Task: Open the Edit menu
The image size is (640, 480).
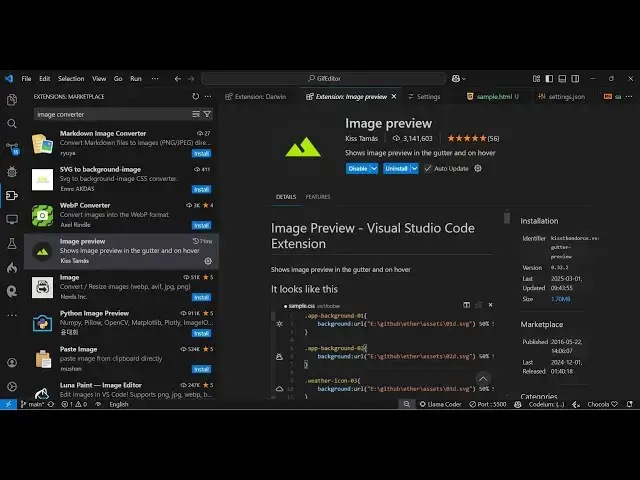Action: coord(44,78)
